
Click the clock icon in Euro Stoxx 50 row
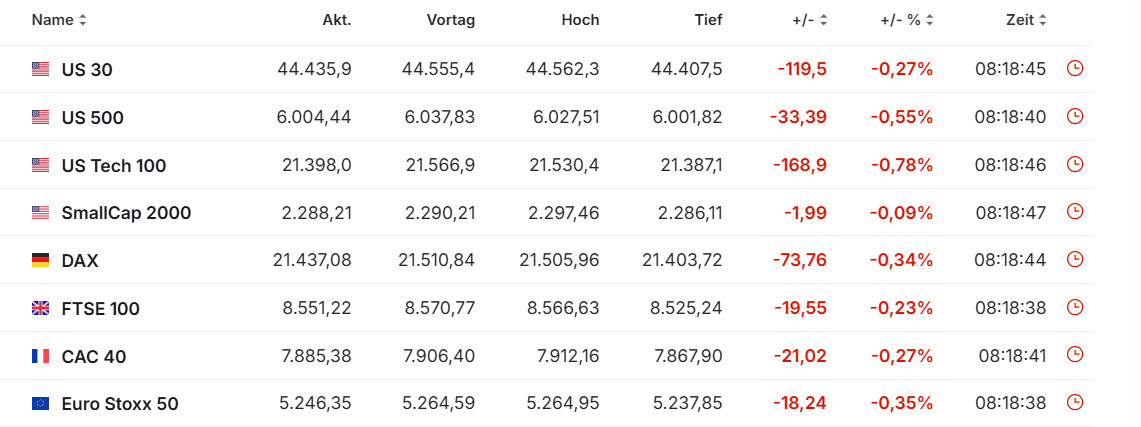(1076, 403)
